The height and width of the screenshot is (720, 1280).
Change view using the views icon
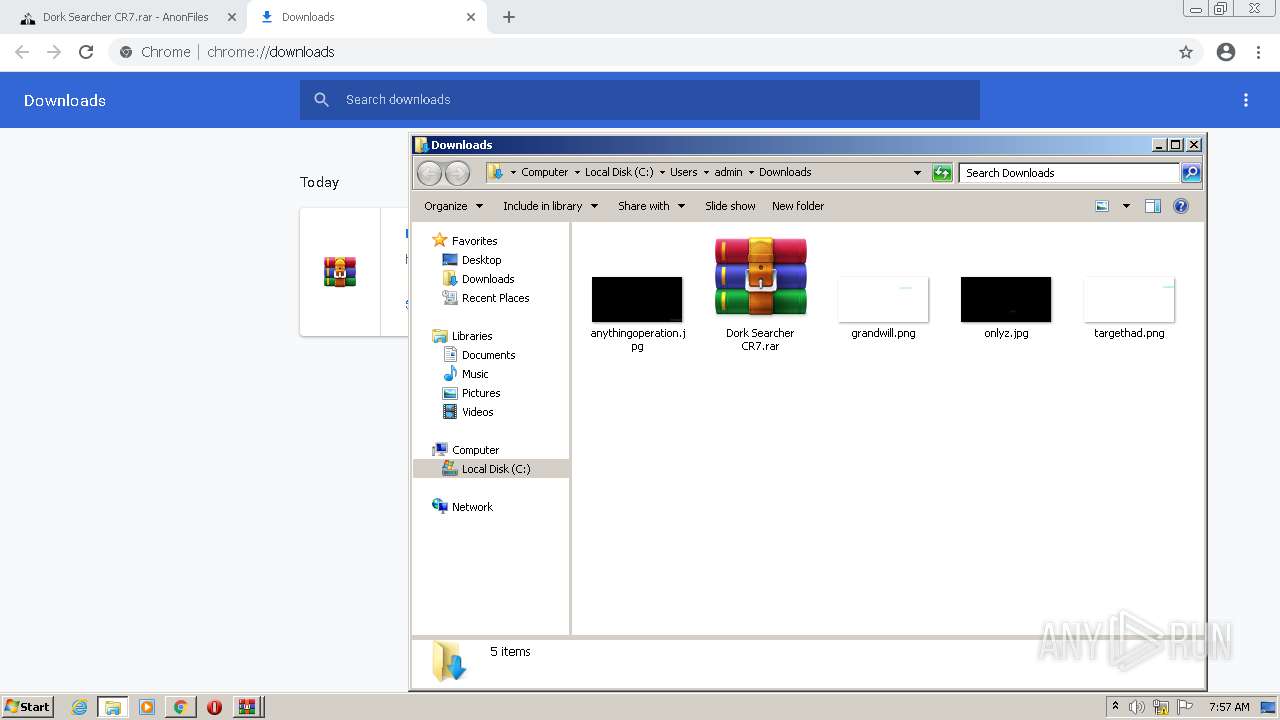point(1102,206)
